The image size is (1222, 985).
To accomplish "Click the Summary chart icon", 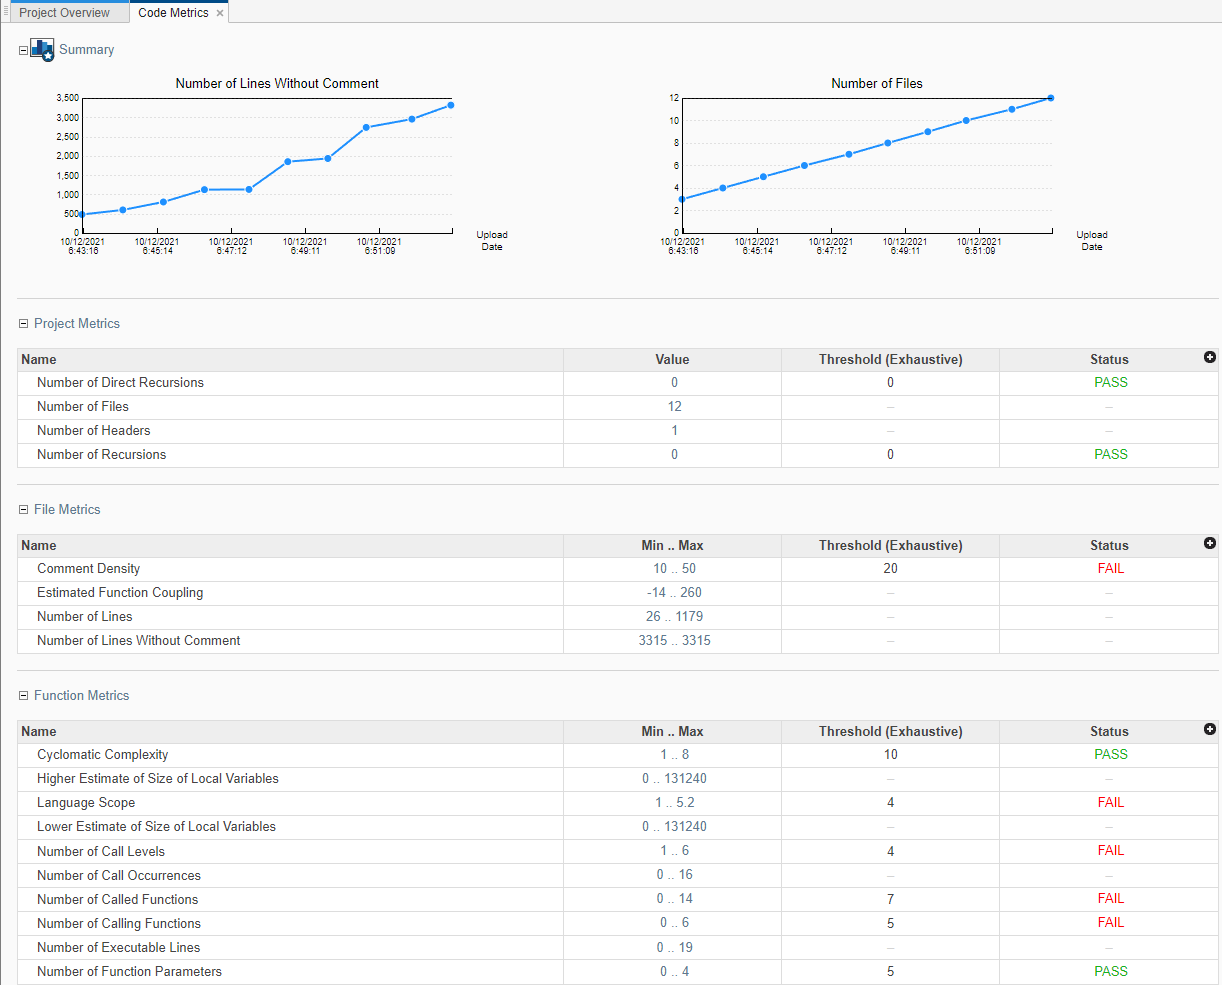I will (42, 50).
